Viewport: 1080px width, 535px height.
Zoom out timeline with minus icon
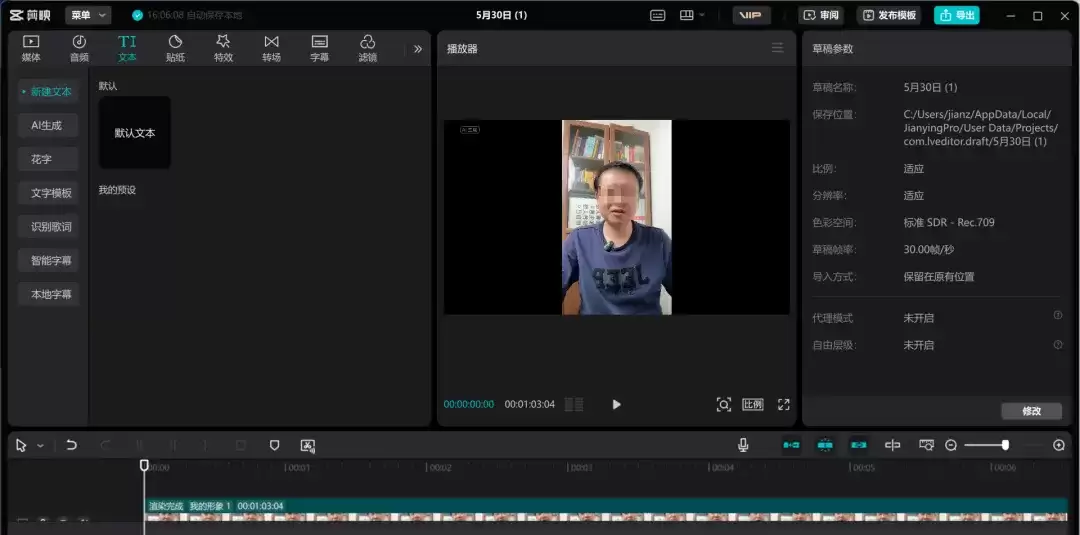951,445
